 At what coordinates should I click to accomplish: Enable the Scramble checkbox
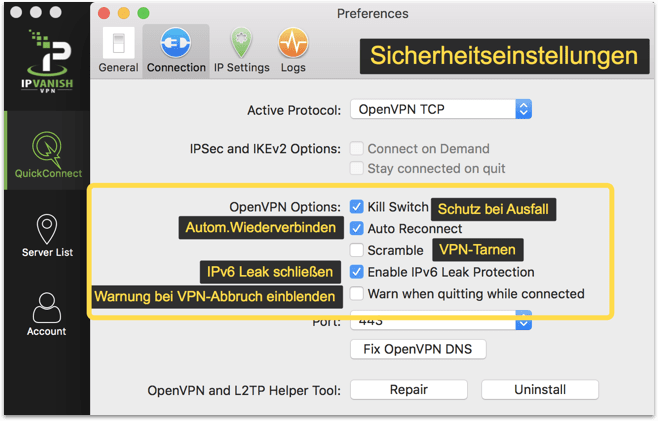pyautogui.click(x=357, y=250)
